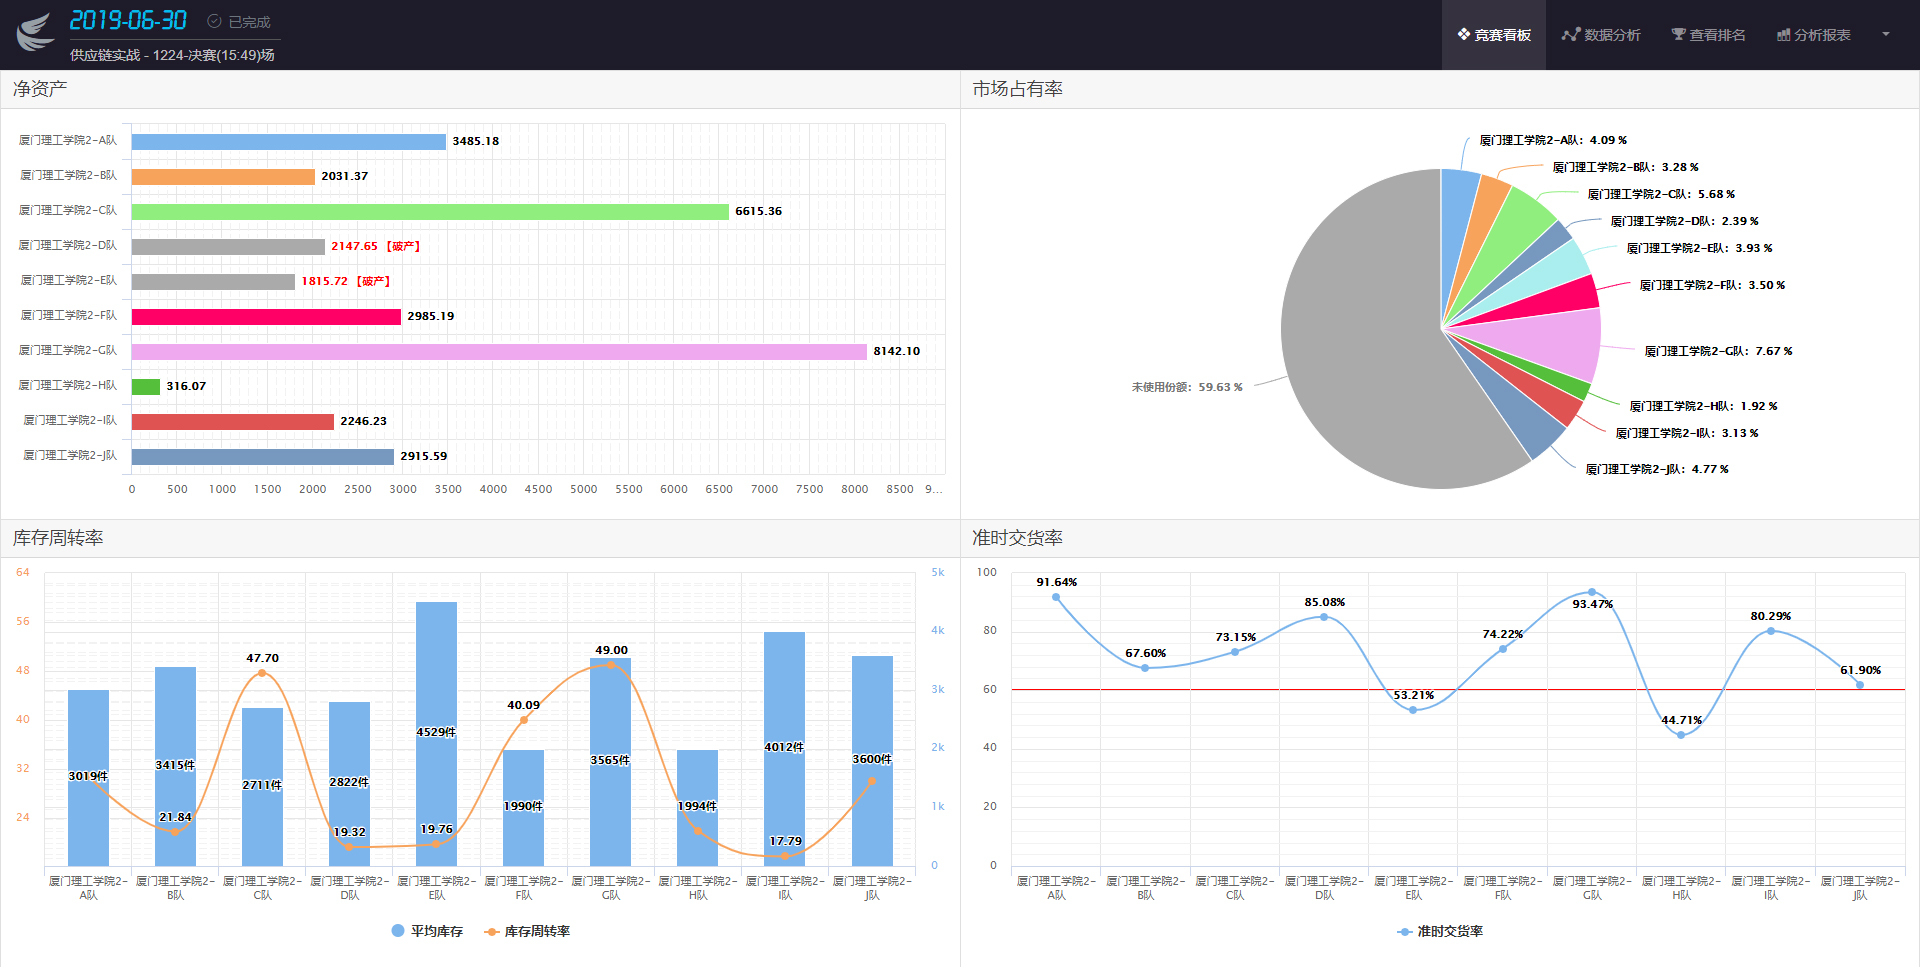1920x969 pixels.
Task: Click the 93.47% delivery point for G队
Action: tap(1592, 592)
